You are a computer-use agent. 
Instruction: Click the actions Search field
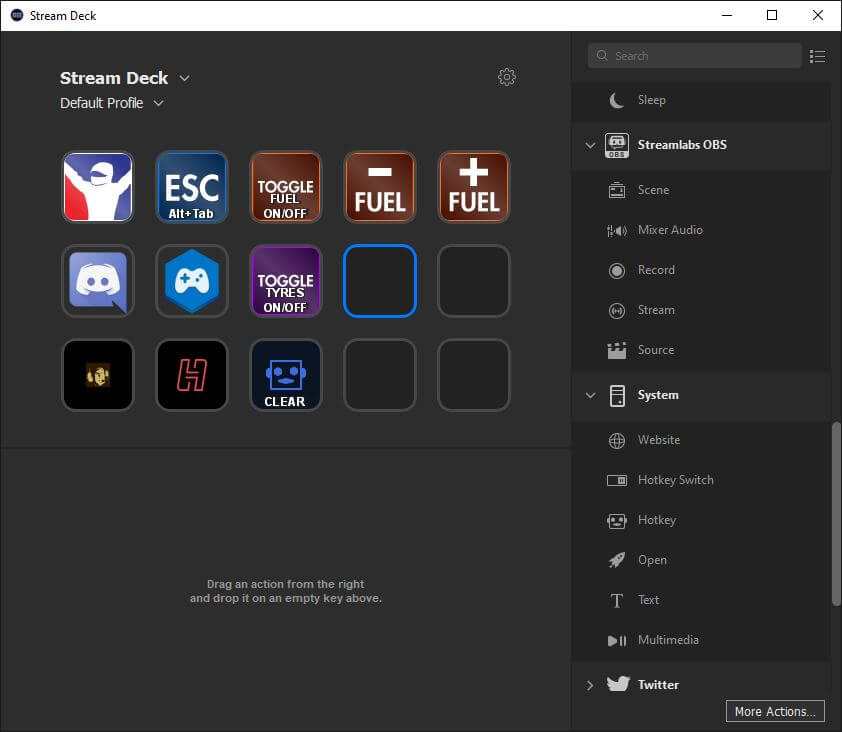click(x=694, y=56)
